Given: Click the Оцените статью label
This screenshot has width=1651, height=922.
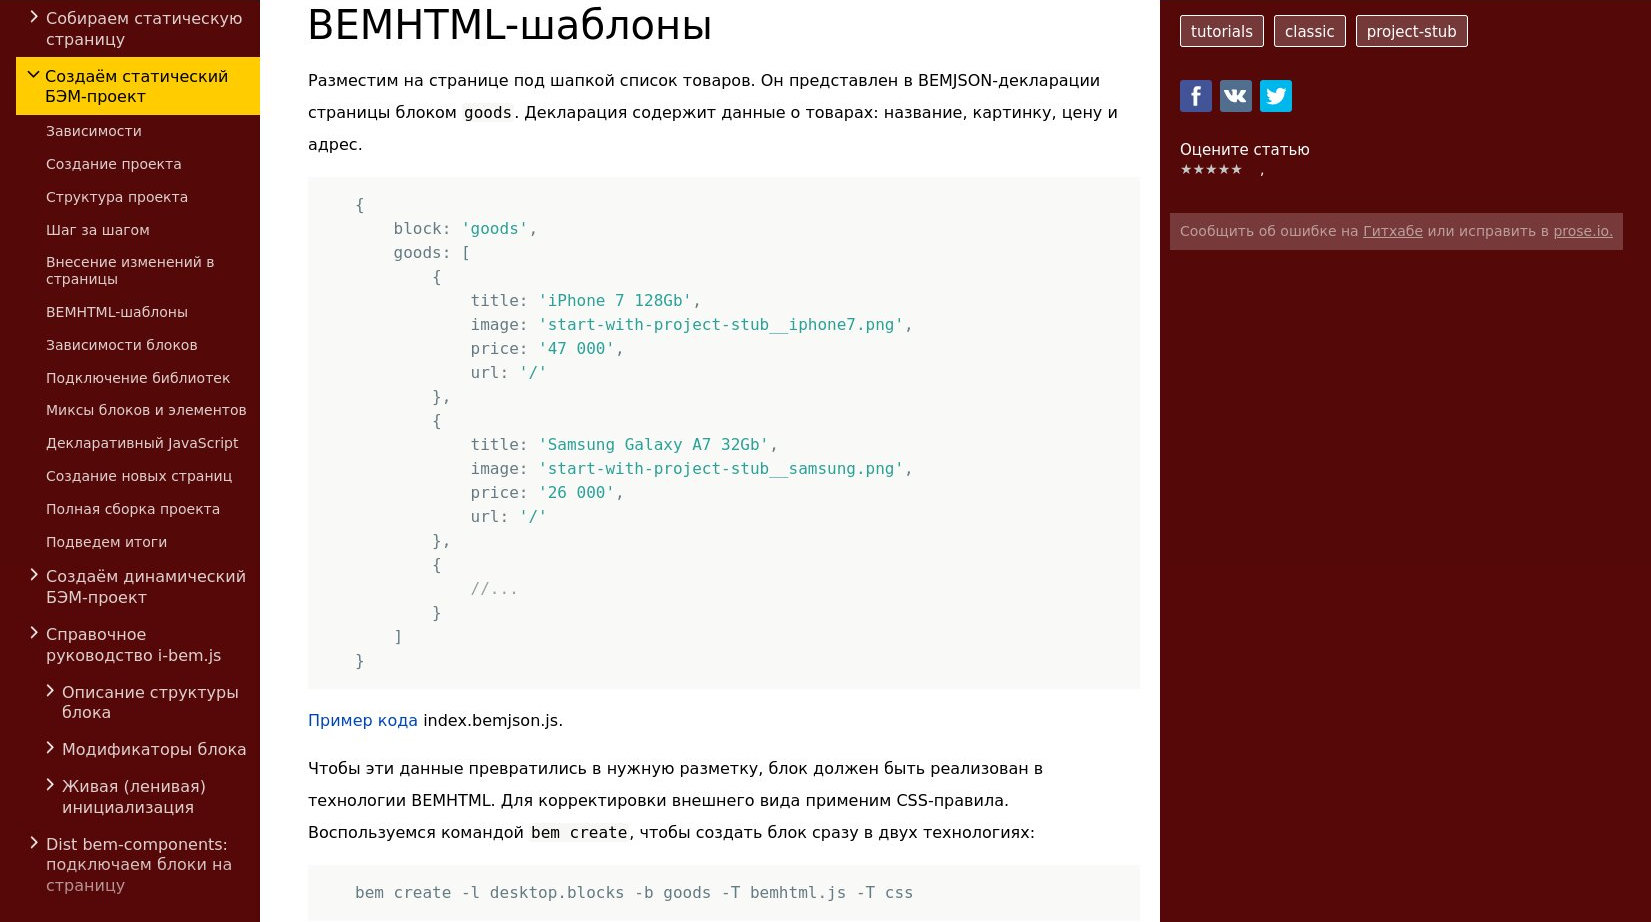Looking at the screenshot, I should (1244, 149).
